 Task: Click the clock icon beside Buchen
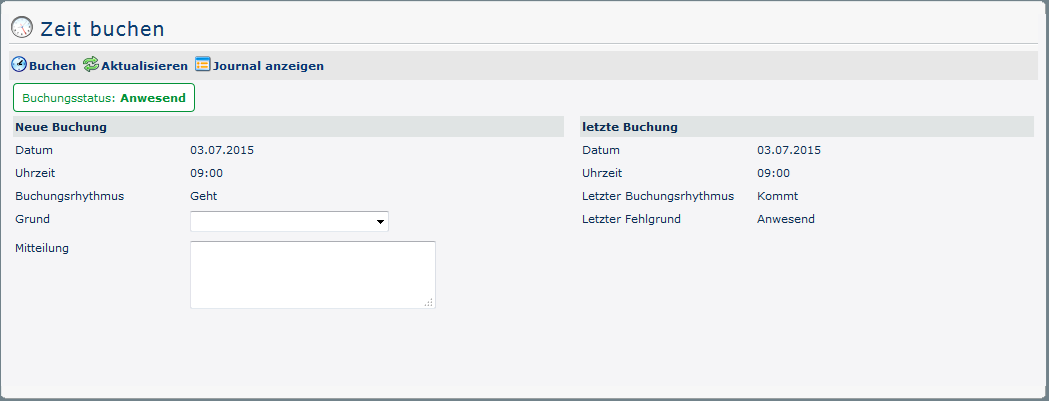(19, 65)
